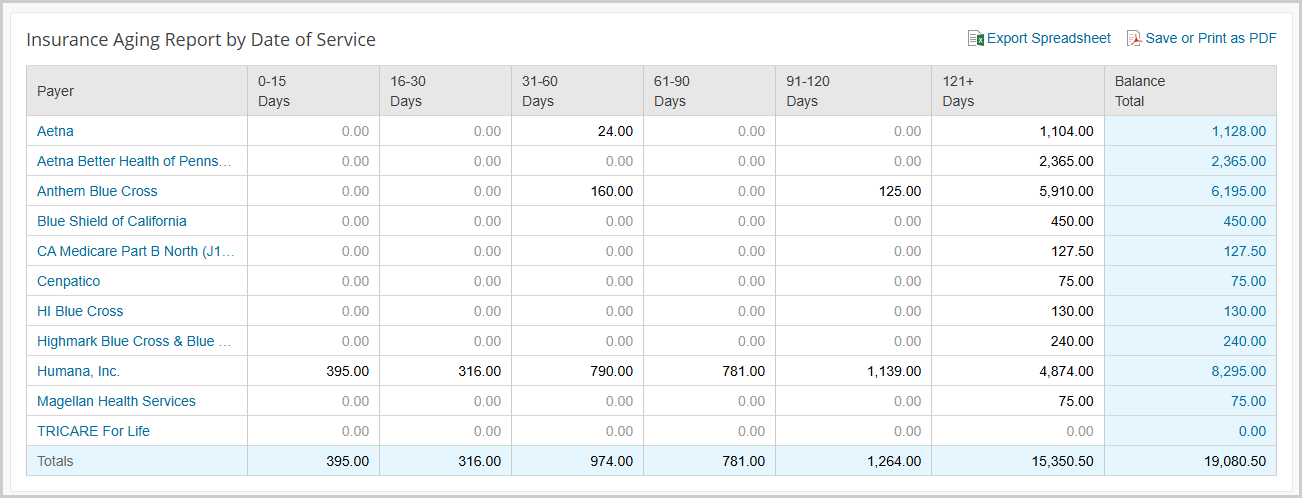Click balance total 2,365.00
Viewport: 1302px width, 498px height.
coord(1238,161)
